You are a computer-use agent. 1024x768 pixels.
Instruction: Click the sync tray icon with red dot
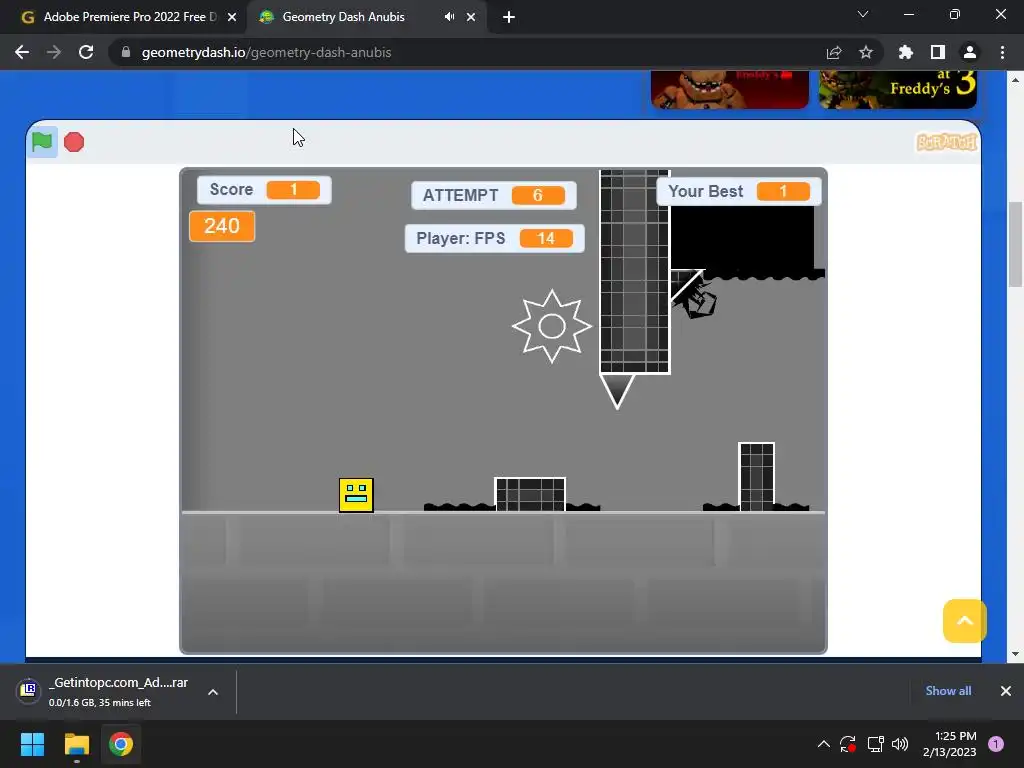[x=848, y=744]
